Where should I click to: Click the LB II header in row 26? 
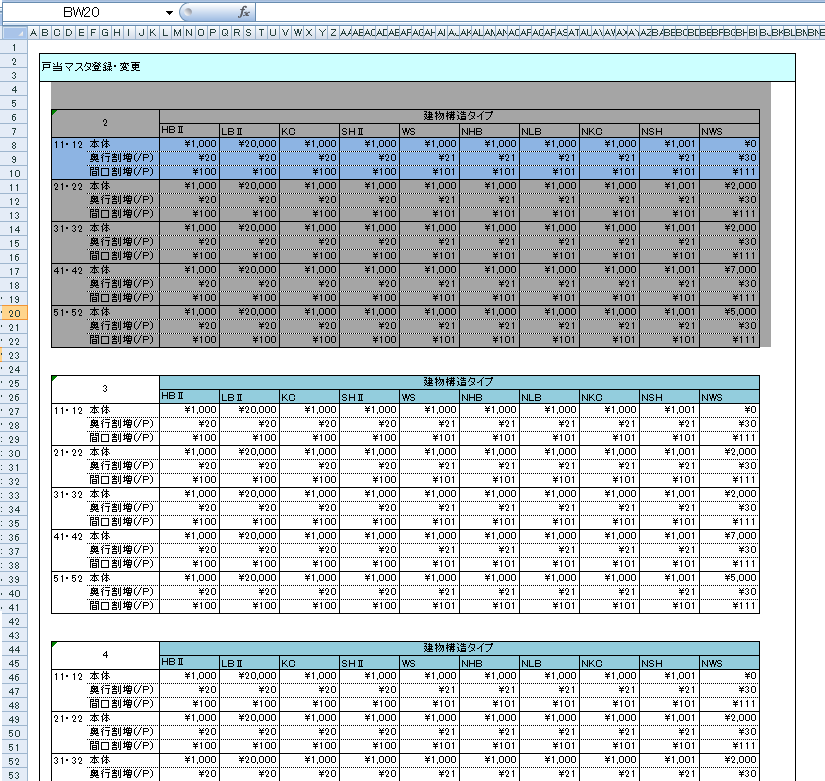tap(249, 396)
